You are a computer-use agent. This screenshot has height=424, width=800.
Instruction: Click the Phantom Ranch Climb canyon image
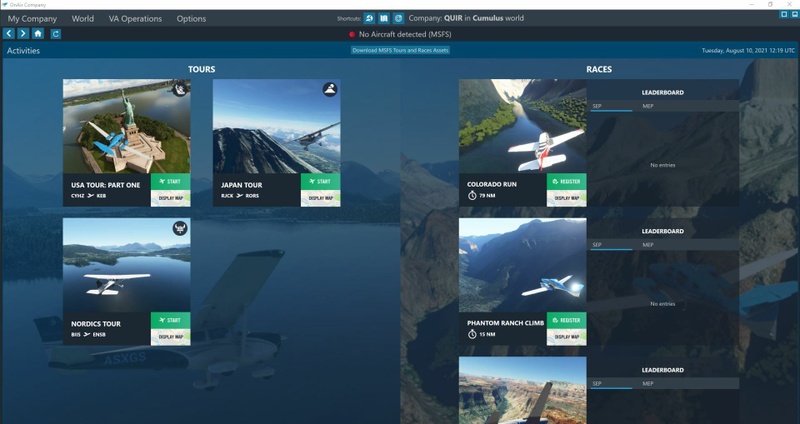522,265
